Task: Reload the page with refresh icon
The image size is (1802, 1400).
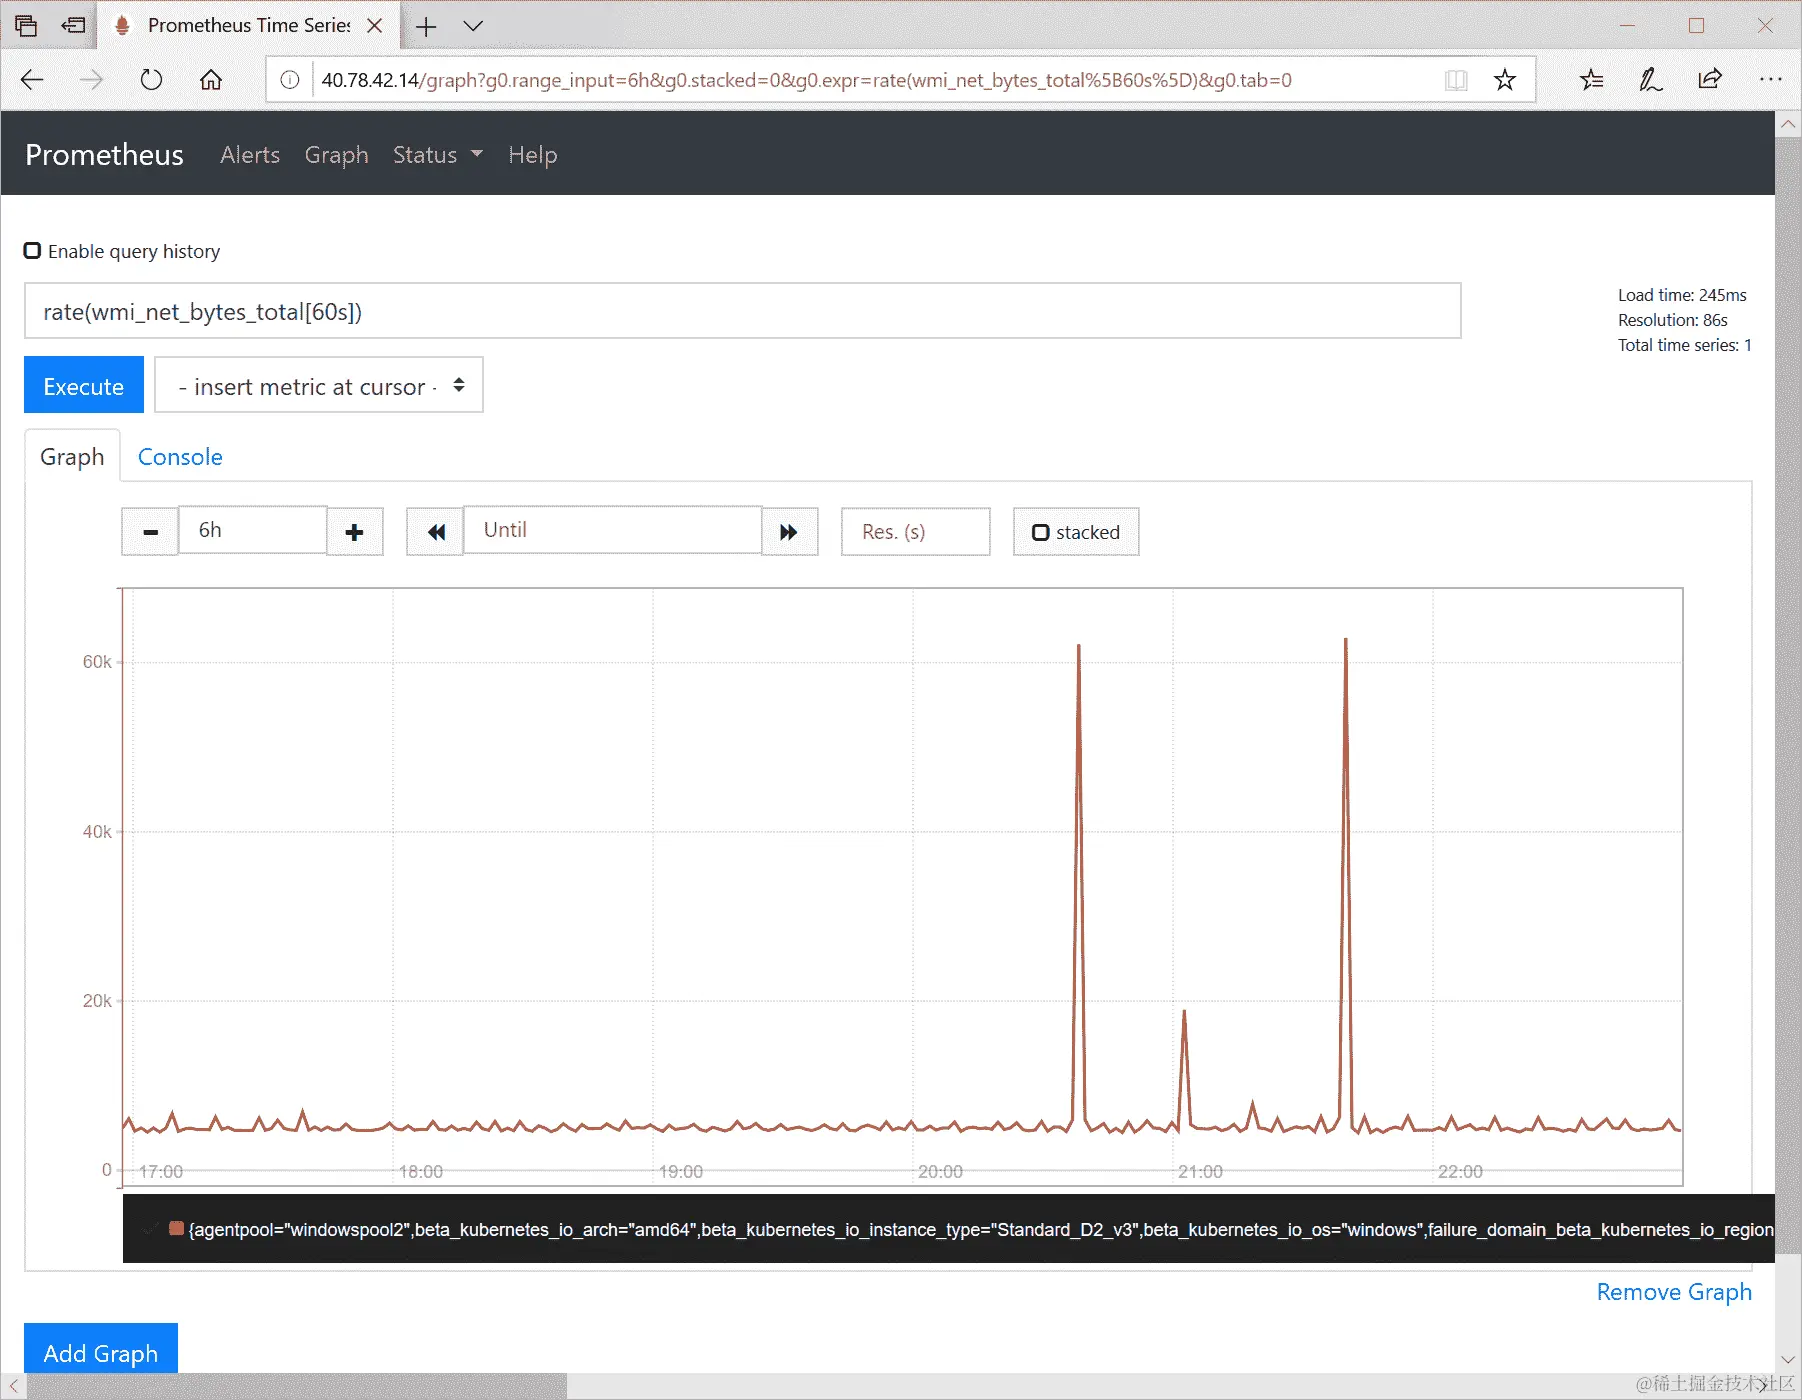Action: [x=151, y=80]
